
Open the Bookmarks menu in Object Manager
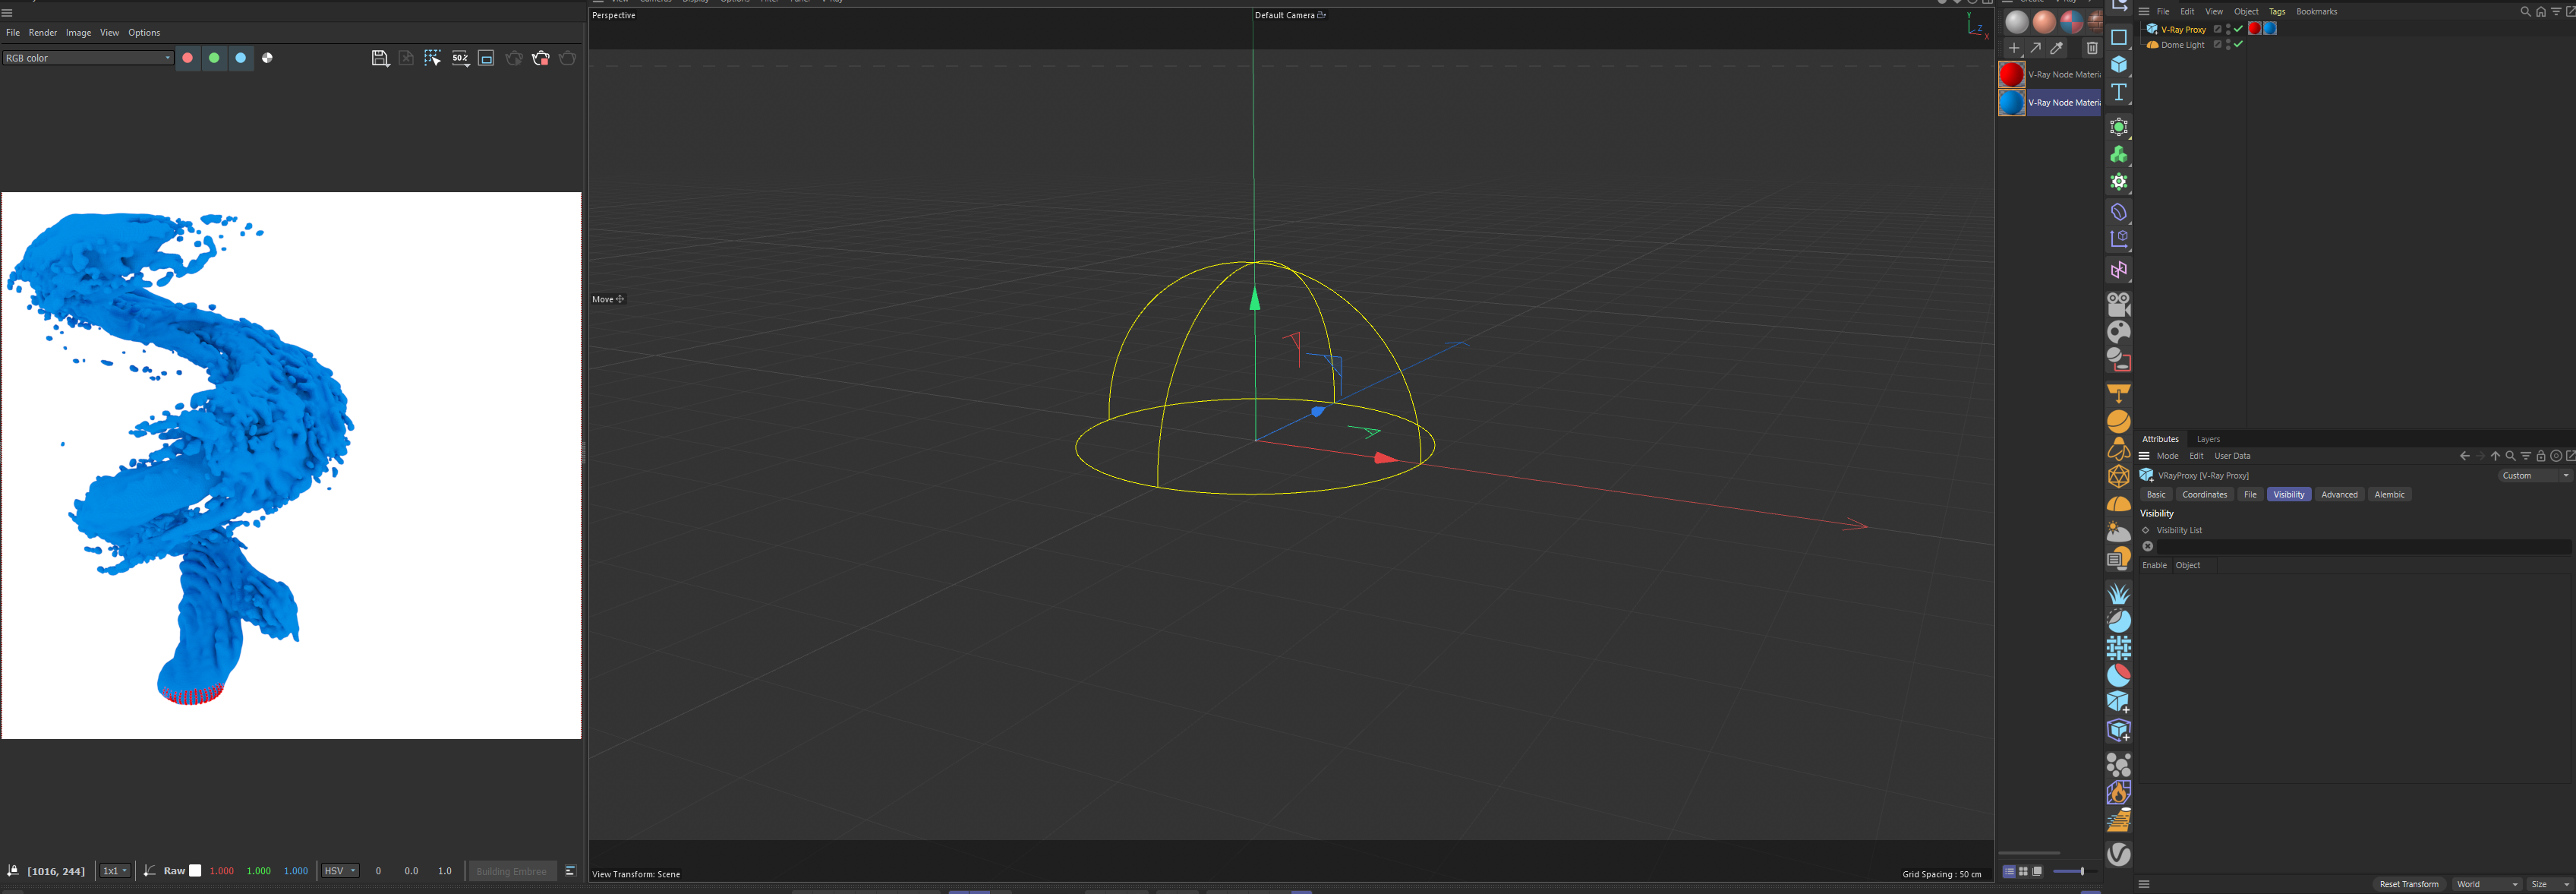click(2317, 12)
